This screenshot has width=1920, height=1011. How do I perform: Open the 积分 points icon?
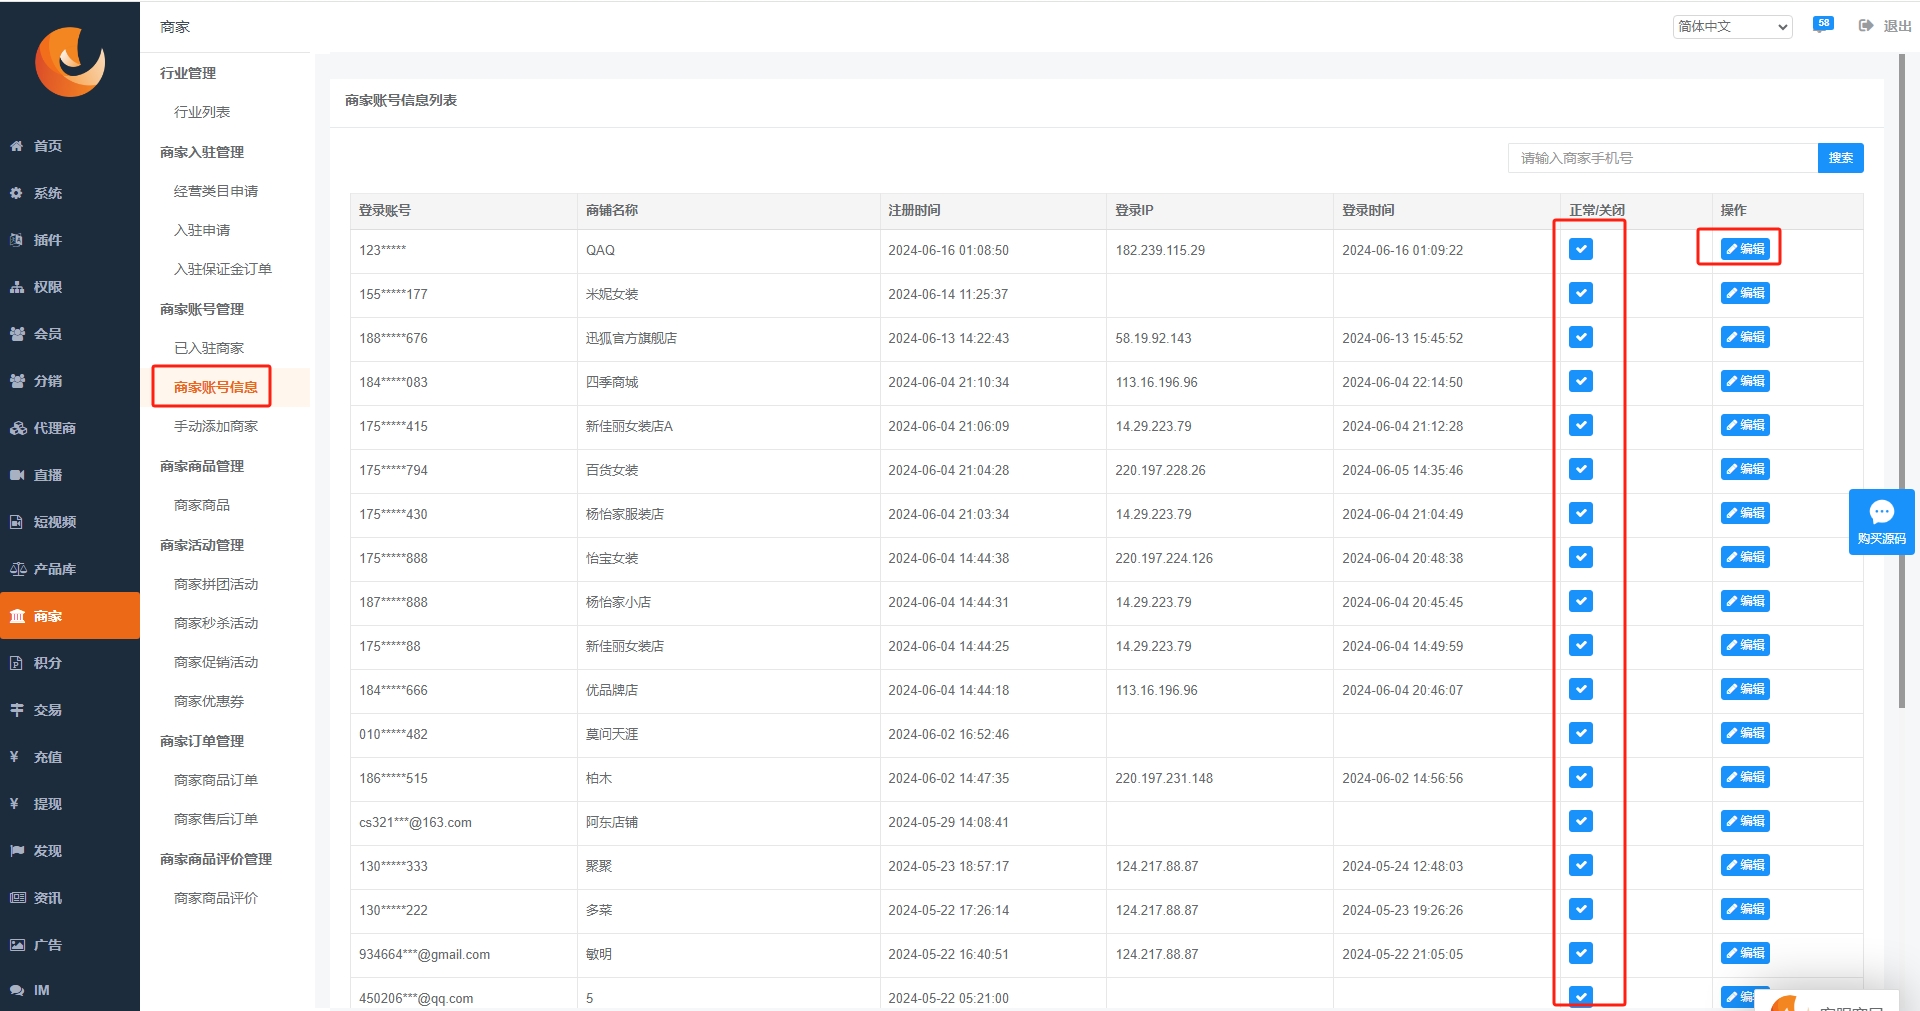17,663
